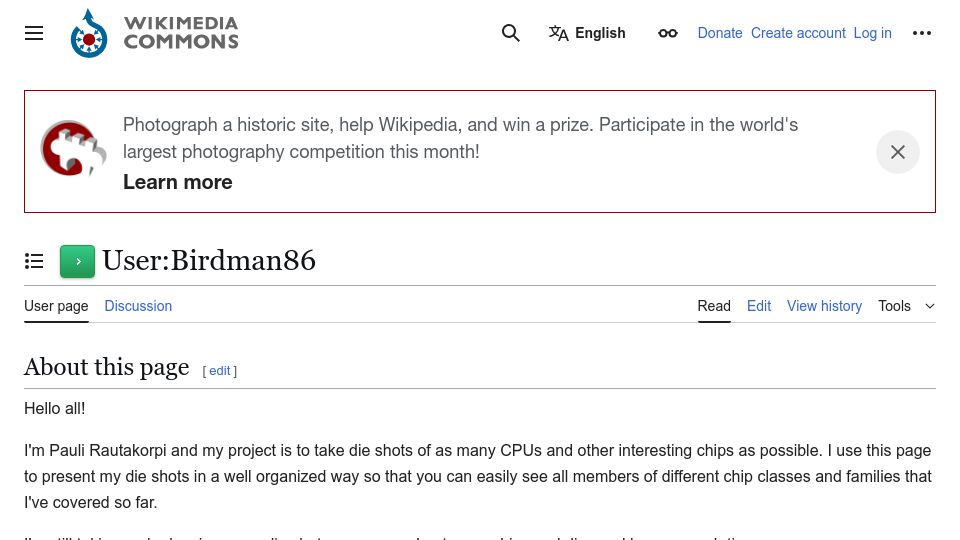Click the Wikimedia Commons logo
This screenshot has height=540, width=960.
point(89,33)
